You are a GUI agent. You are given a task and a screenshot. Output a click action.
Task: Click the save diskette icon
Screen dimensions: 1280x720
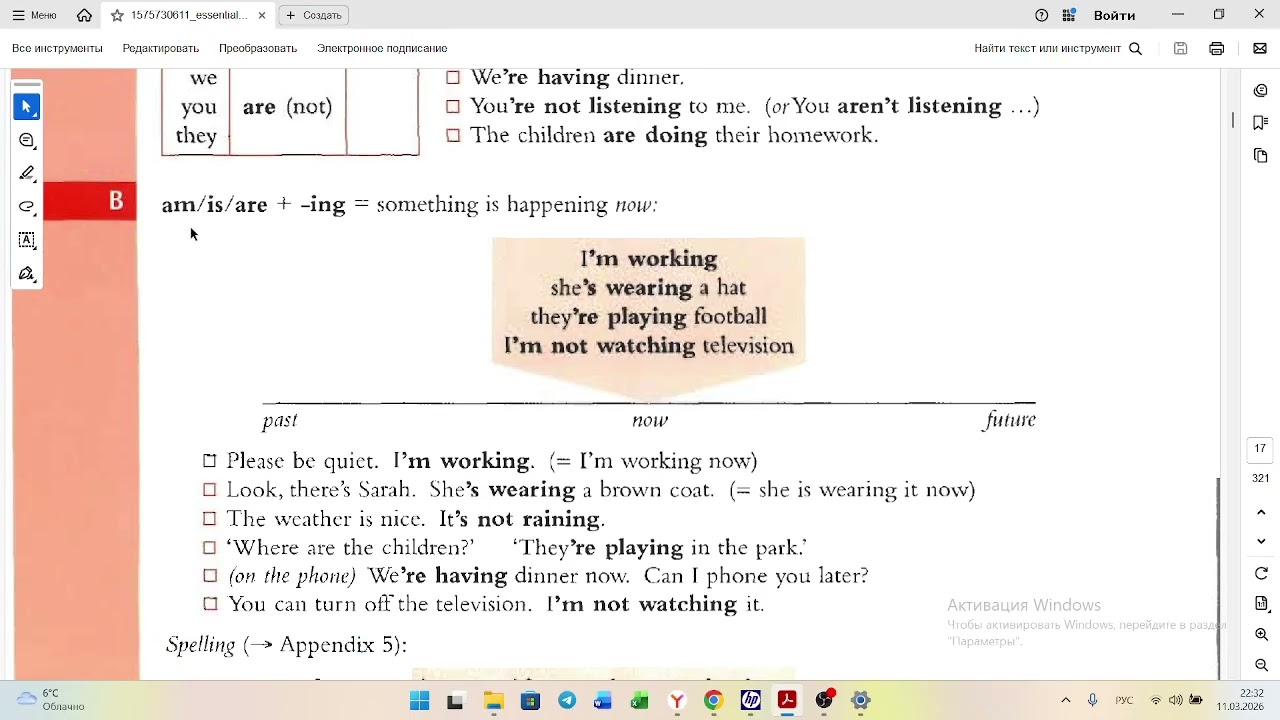(1180, 48)
